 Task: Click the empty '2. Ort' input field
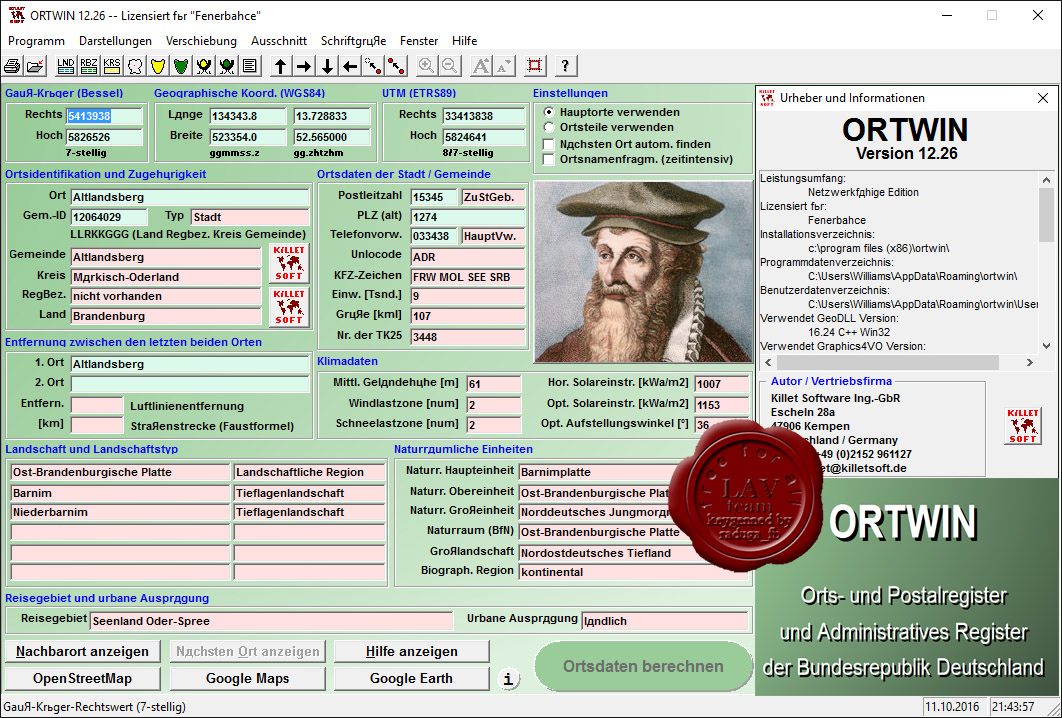point(190,383)
